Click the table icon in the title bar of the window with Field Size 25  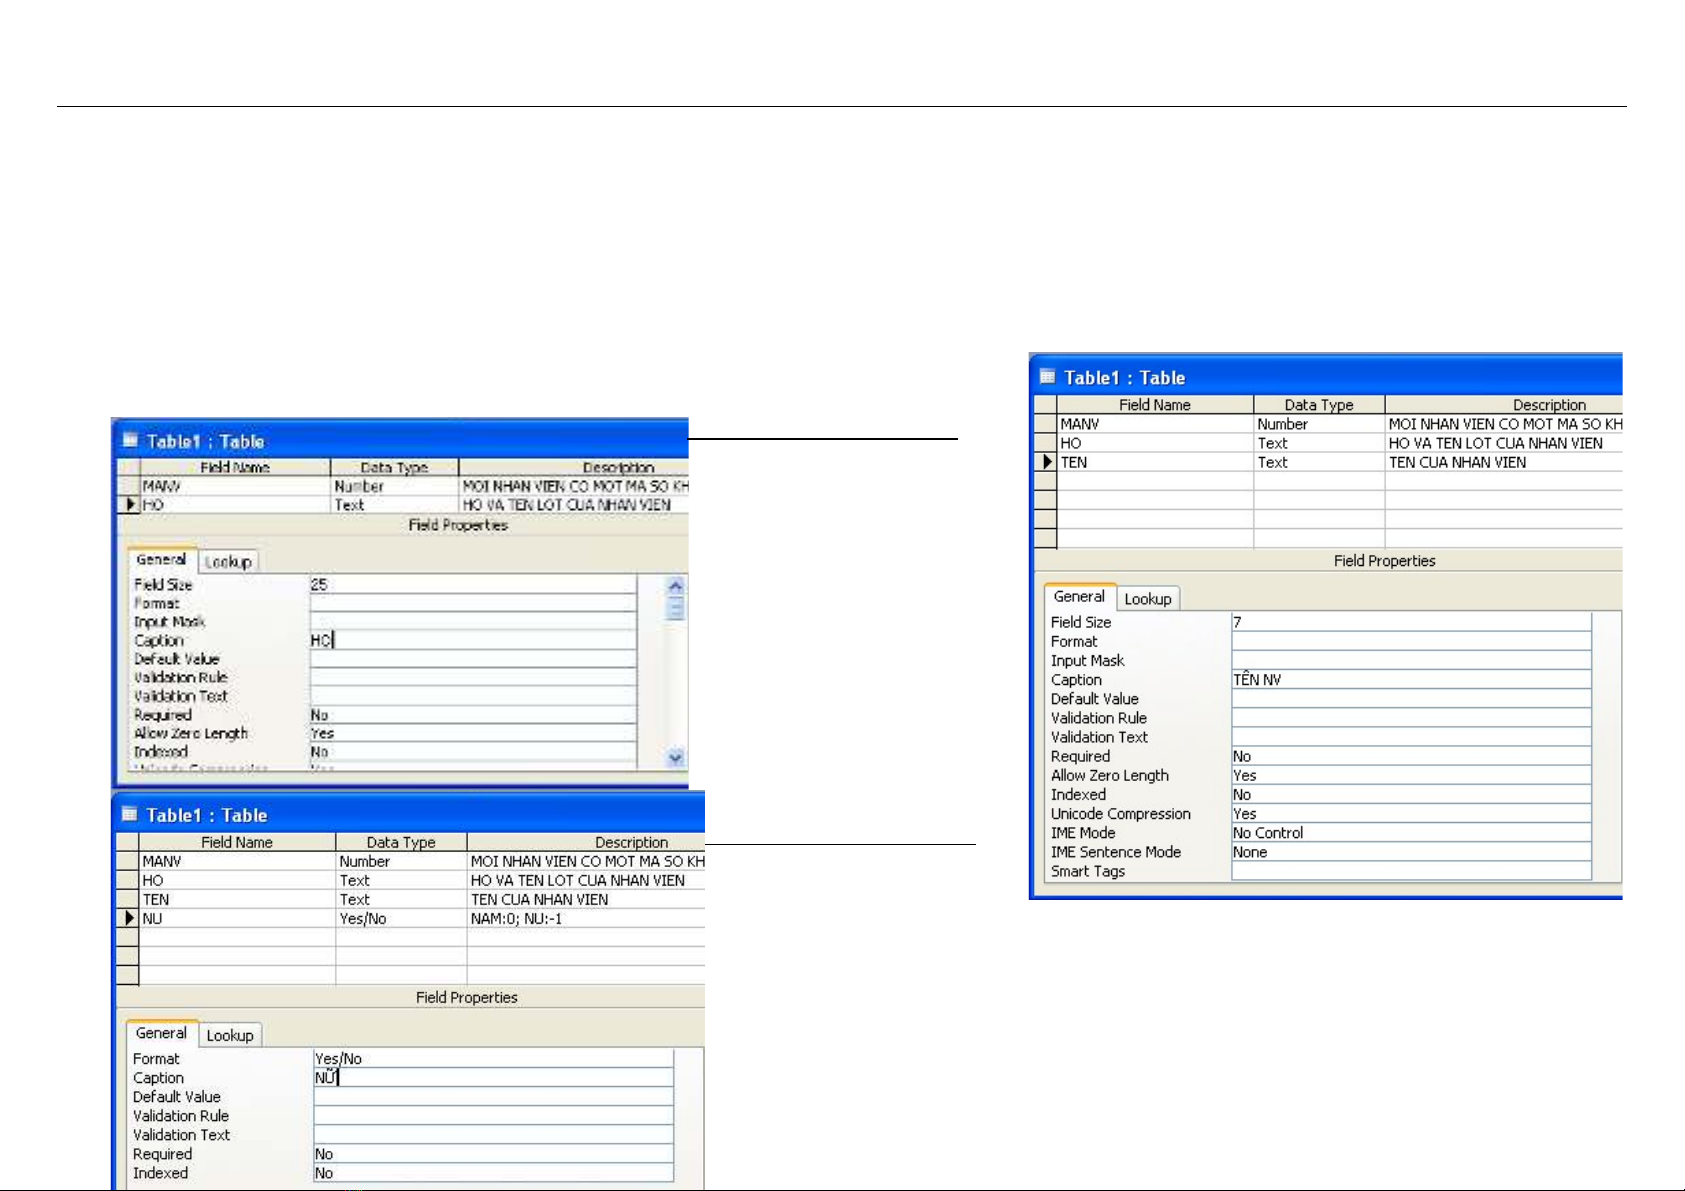[130, 440]
